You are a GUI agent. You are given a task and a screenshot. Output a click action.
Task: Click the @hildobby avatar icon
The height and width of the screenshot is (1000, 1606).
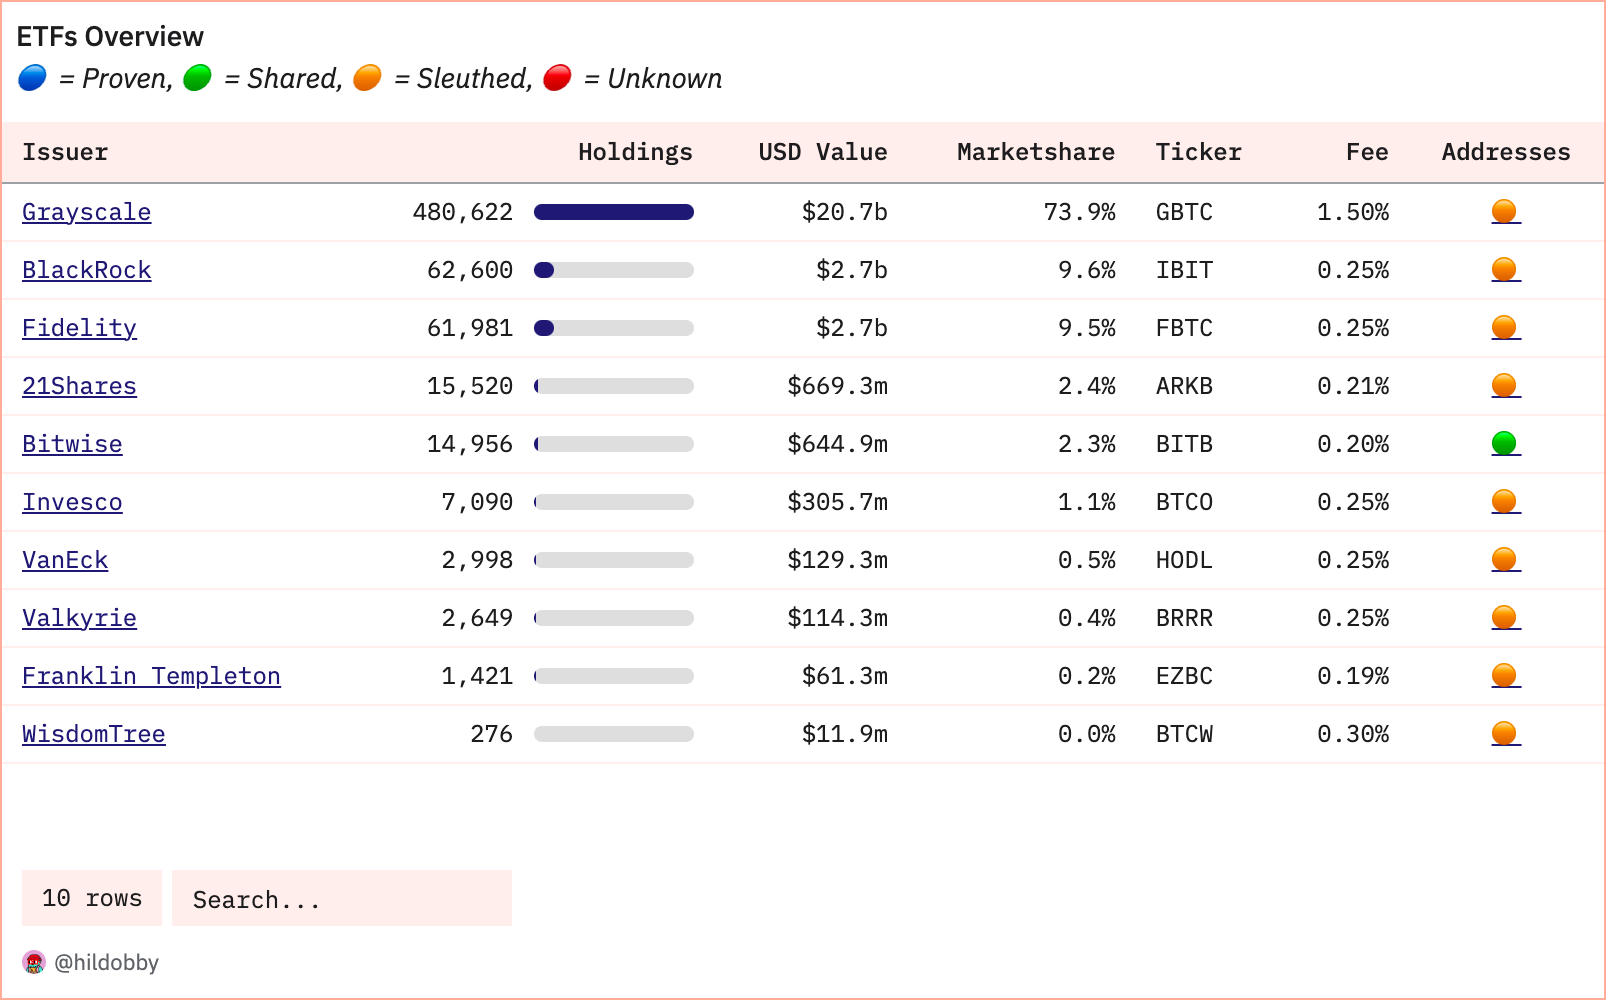pos(34,962)
